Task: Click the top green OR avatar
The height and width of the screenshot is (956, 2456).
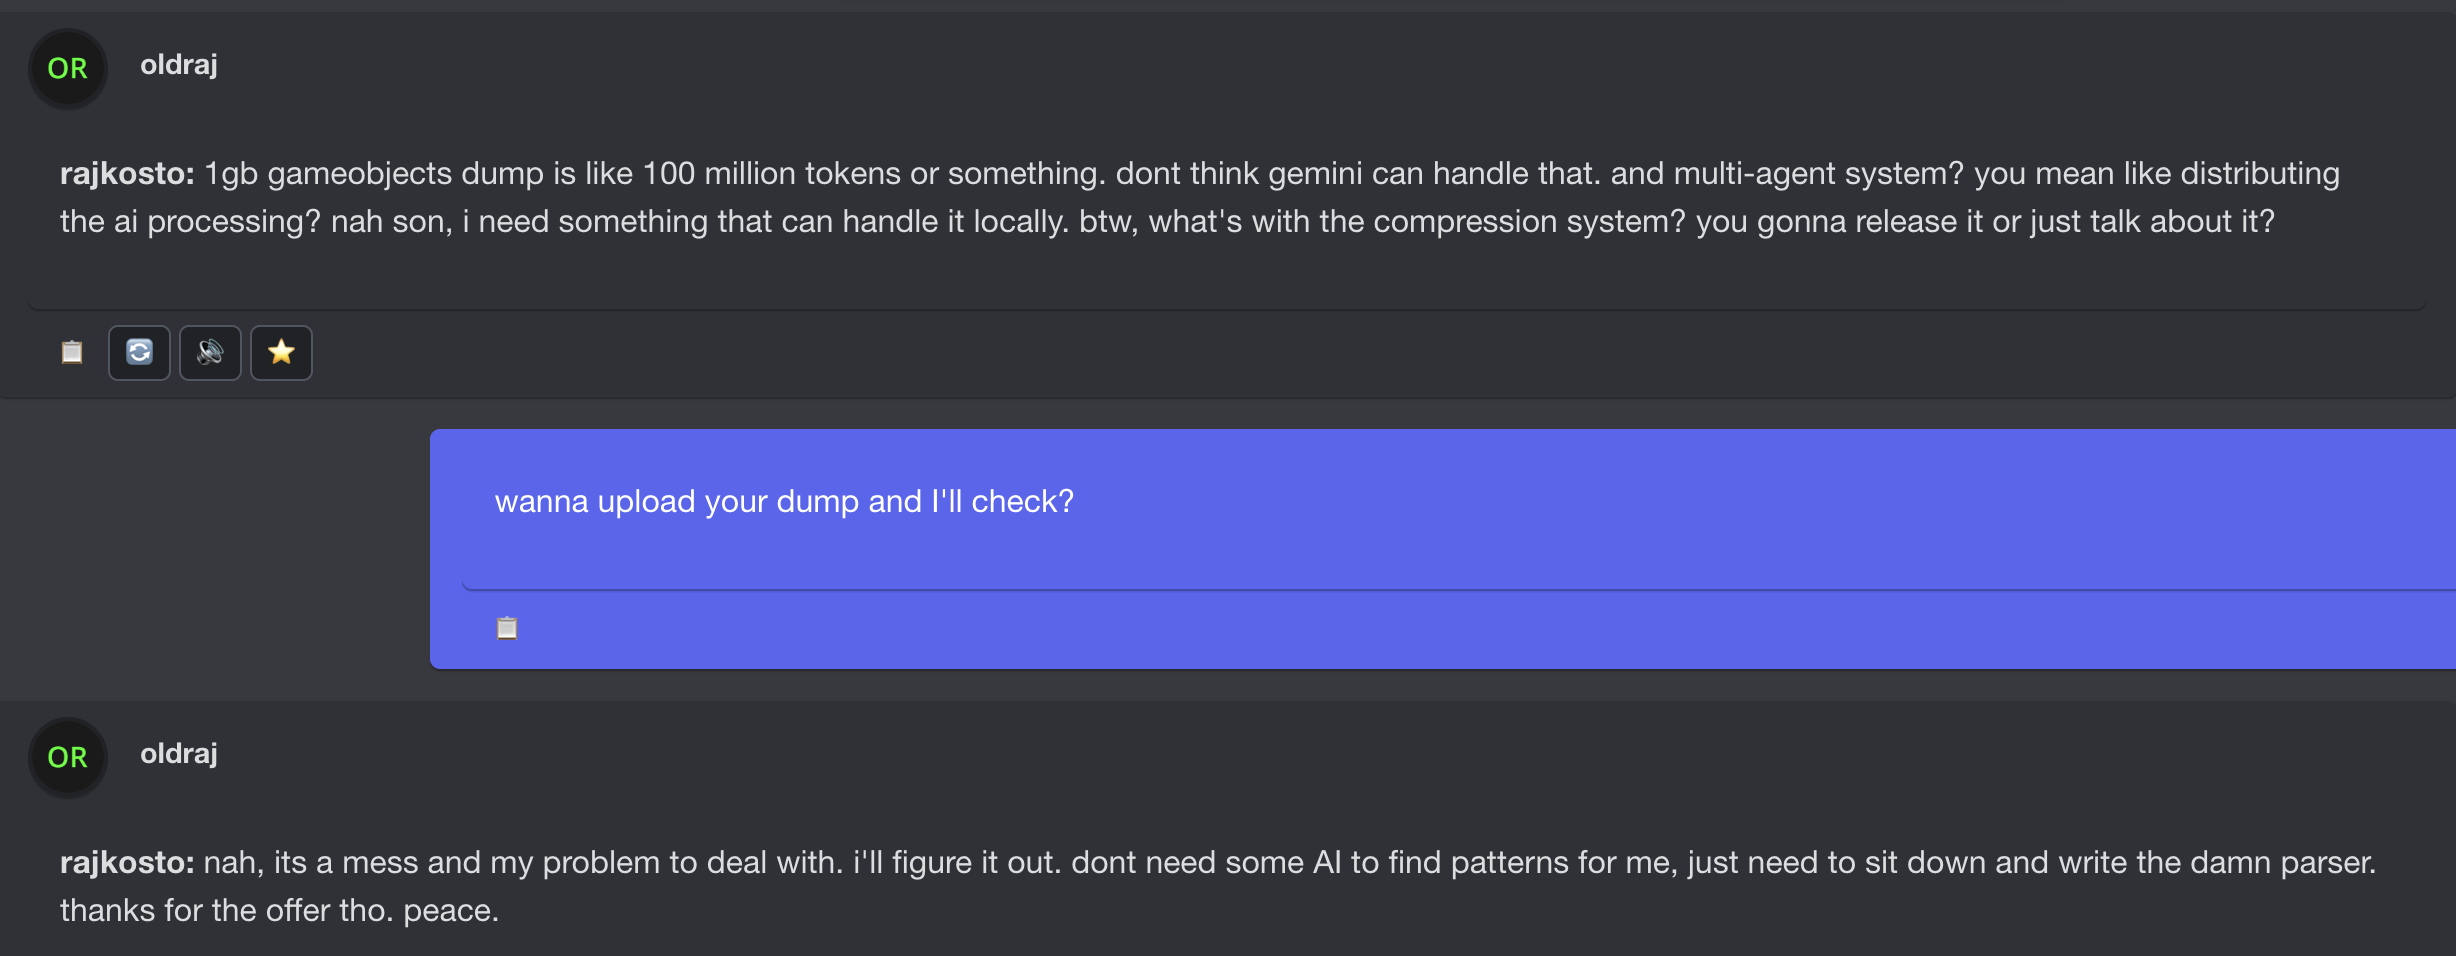Action: coord(68,68)
